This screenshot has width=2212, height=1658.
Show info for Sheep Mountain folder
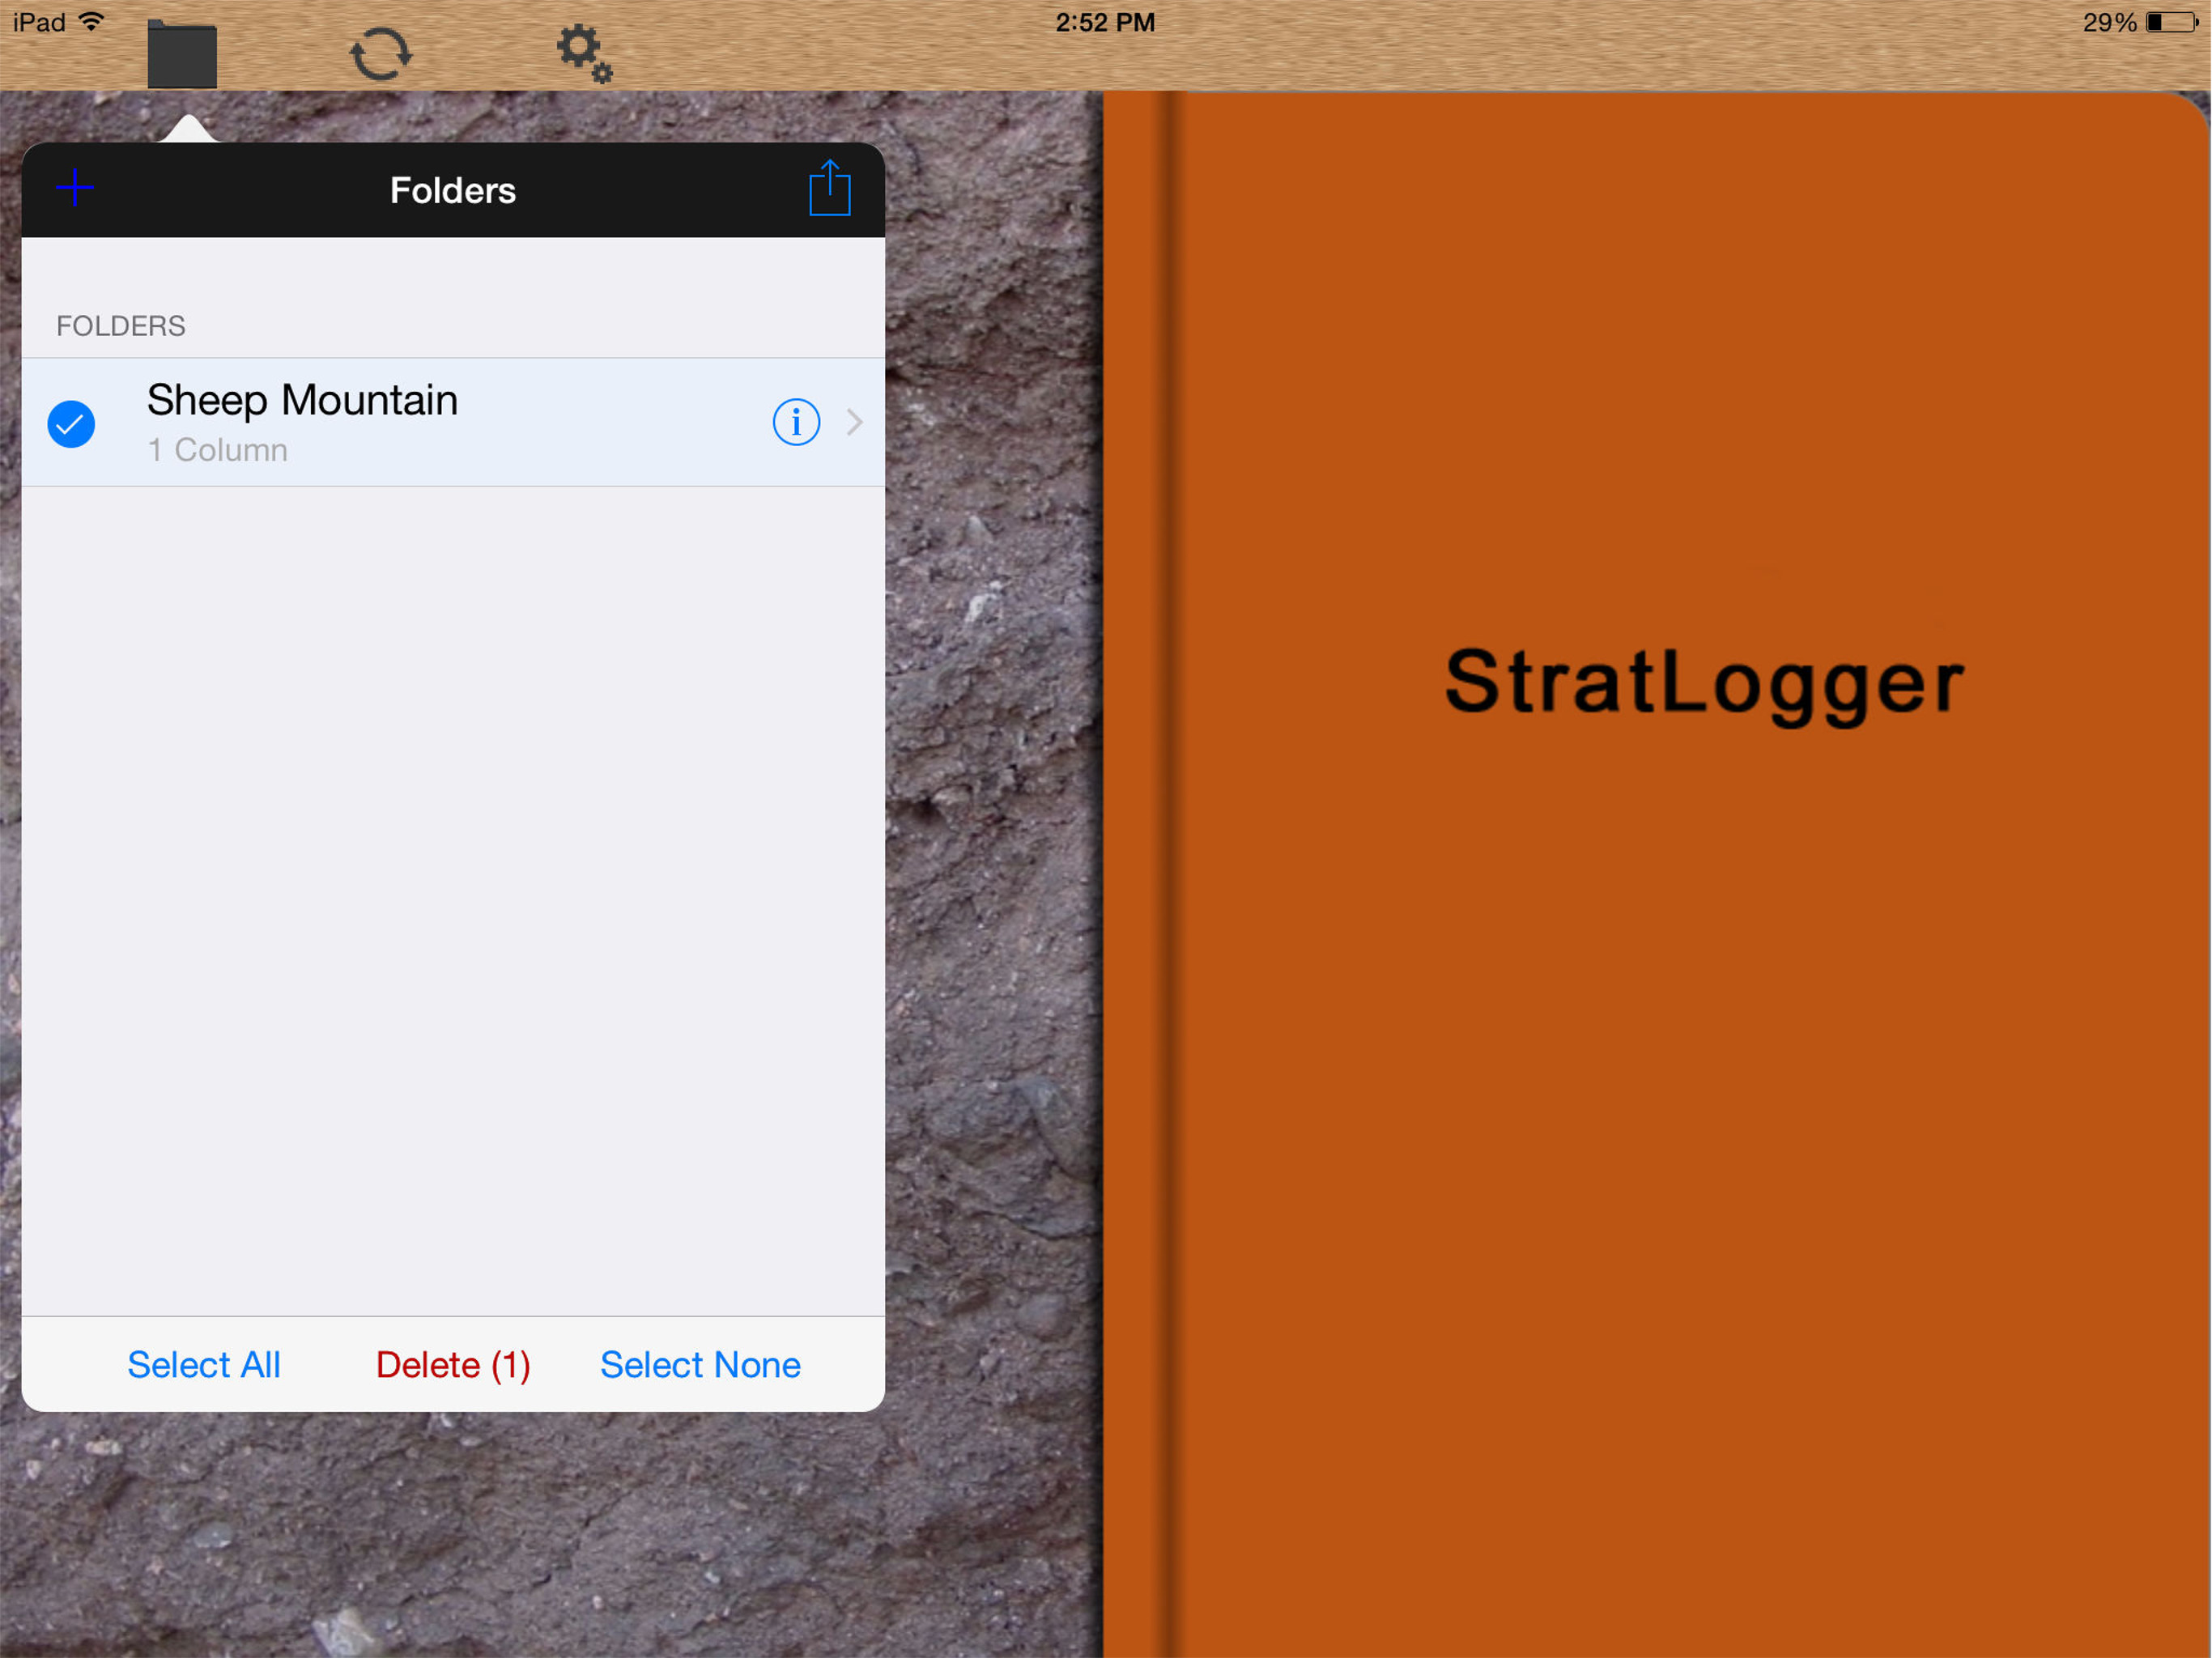[796, 422]
